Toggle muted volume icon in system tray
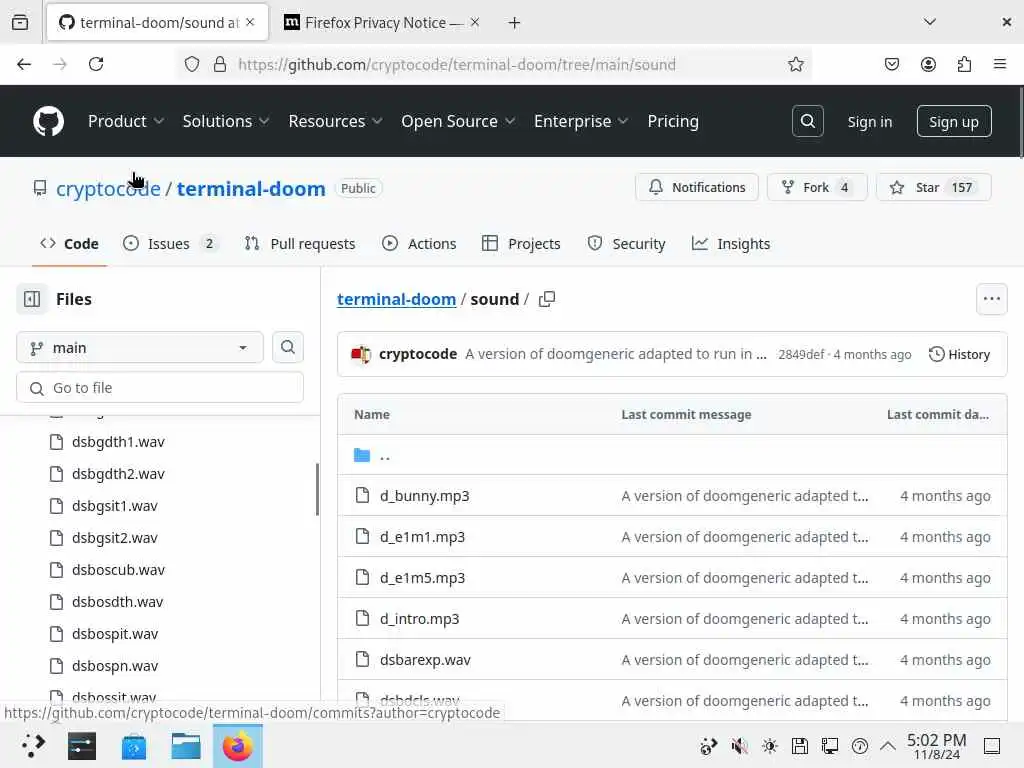1024x768 pixels. pos(739,746)
